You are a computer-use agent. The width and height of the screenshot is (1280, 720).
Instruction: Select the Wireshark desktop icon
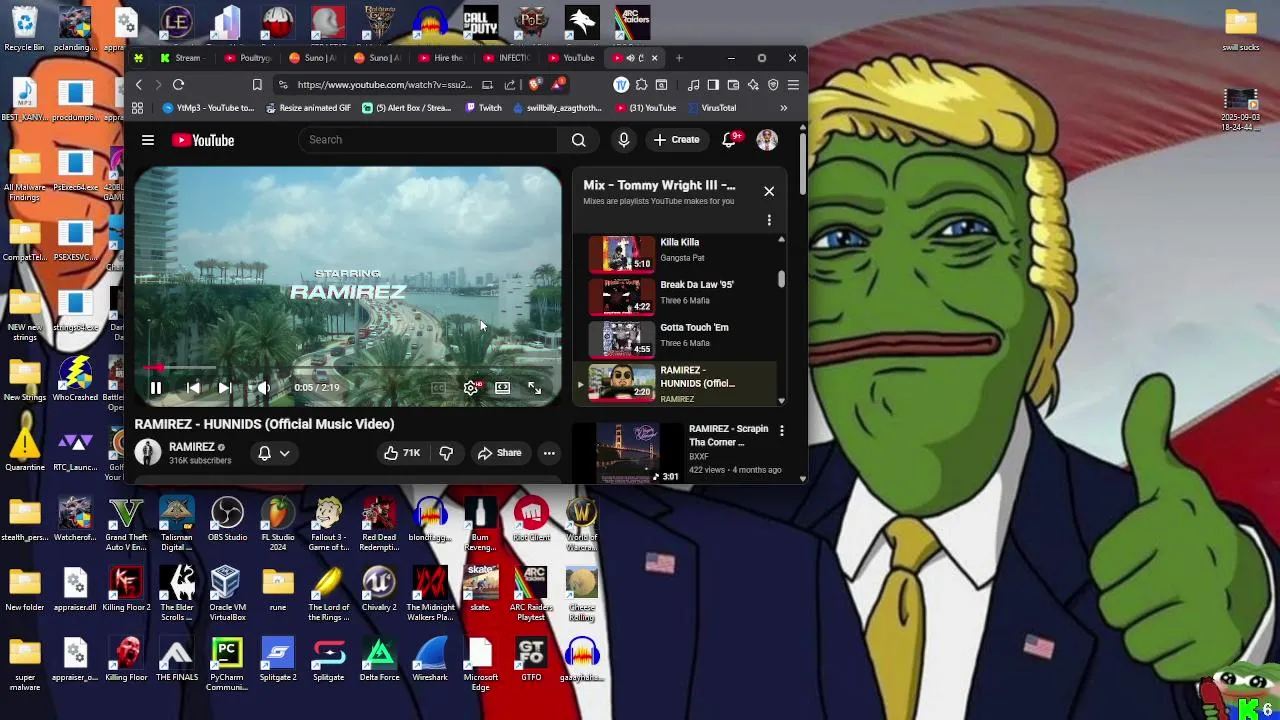430,660
